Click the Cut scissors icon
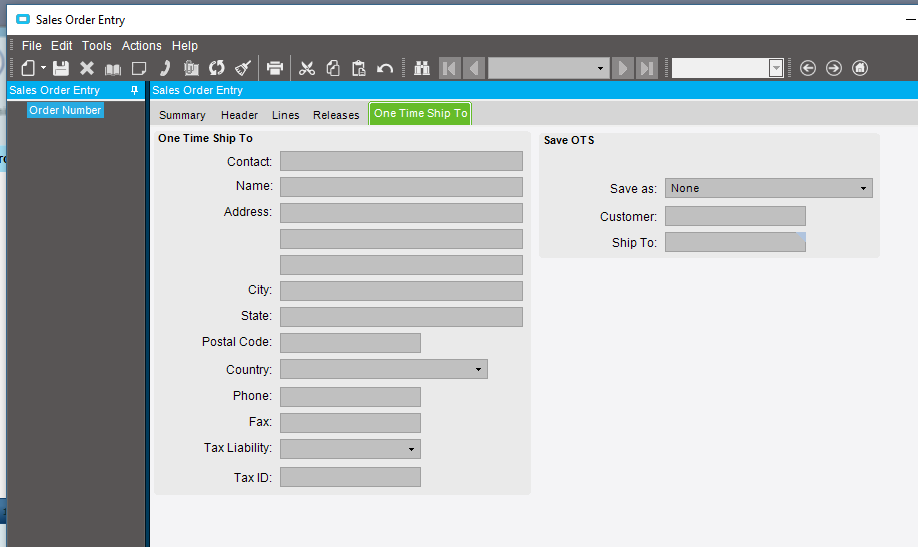 (307, 69)
